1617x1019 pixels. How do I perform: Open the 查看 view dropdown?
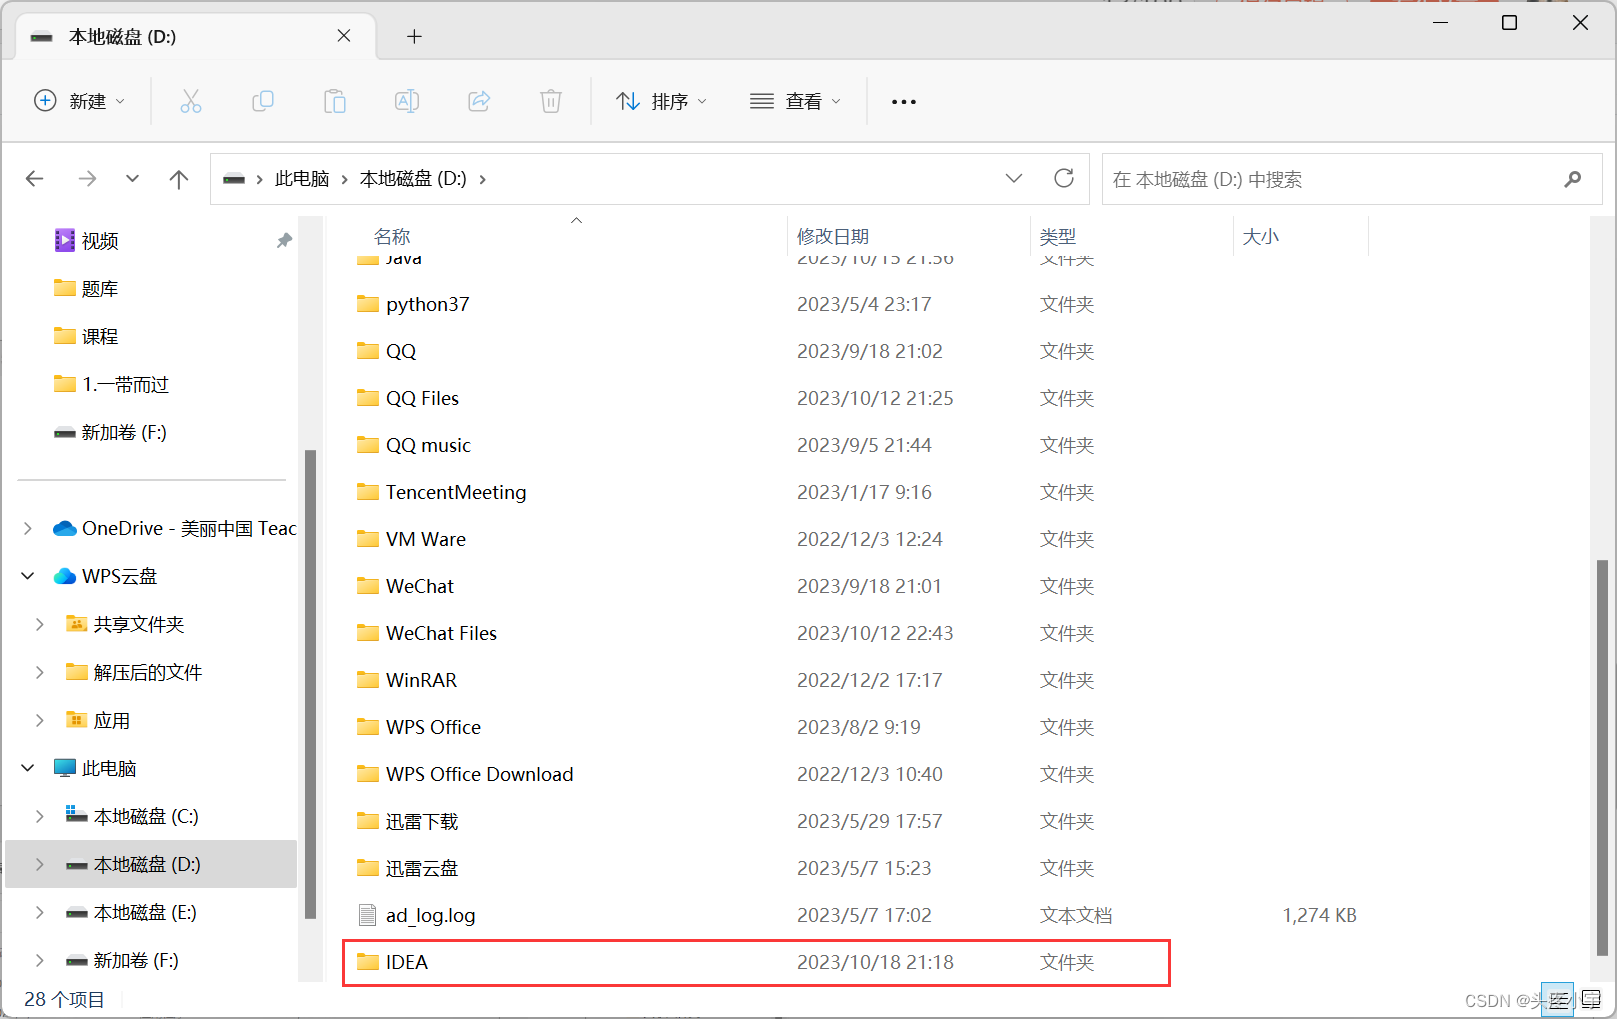coord(795,101)
